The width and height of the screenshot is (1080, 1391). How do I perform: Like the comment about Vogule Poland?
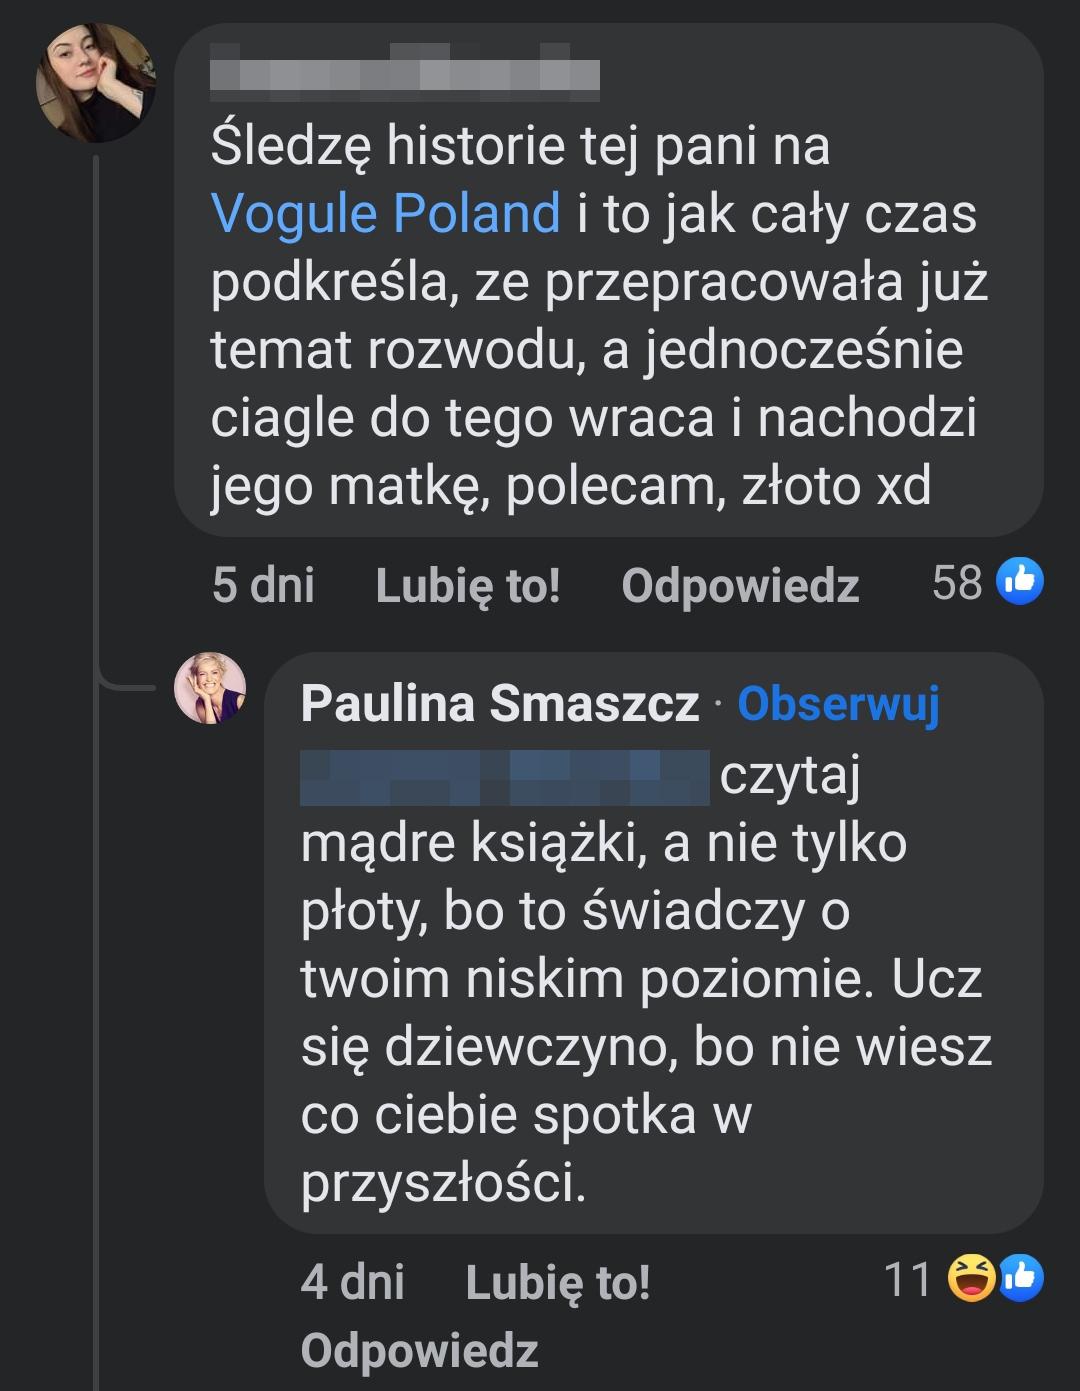click(x=468, y=585)
